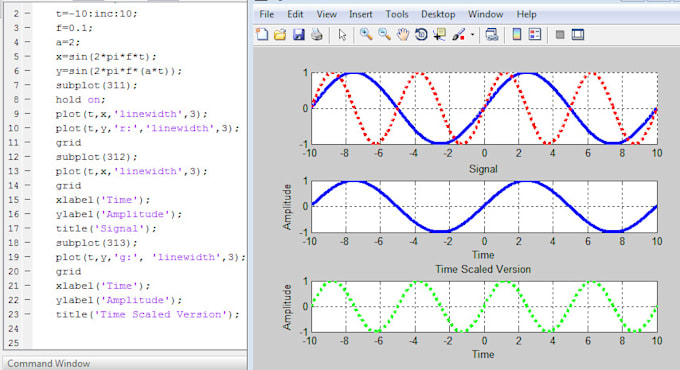The image size is (680, 370).
Task: Click the line "title('Time Scaled Version');"
Action: 147,314
